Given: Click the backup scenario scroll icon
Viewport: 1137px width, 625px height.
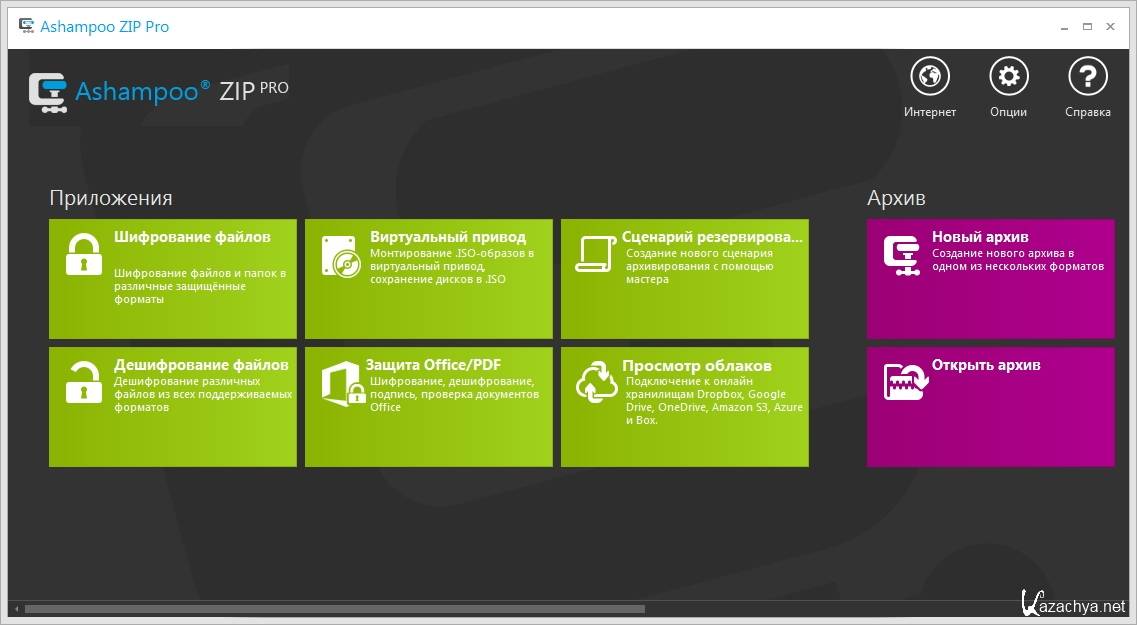Looking at the screenshot, I should tap(596, 254).
